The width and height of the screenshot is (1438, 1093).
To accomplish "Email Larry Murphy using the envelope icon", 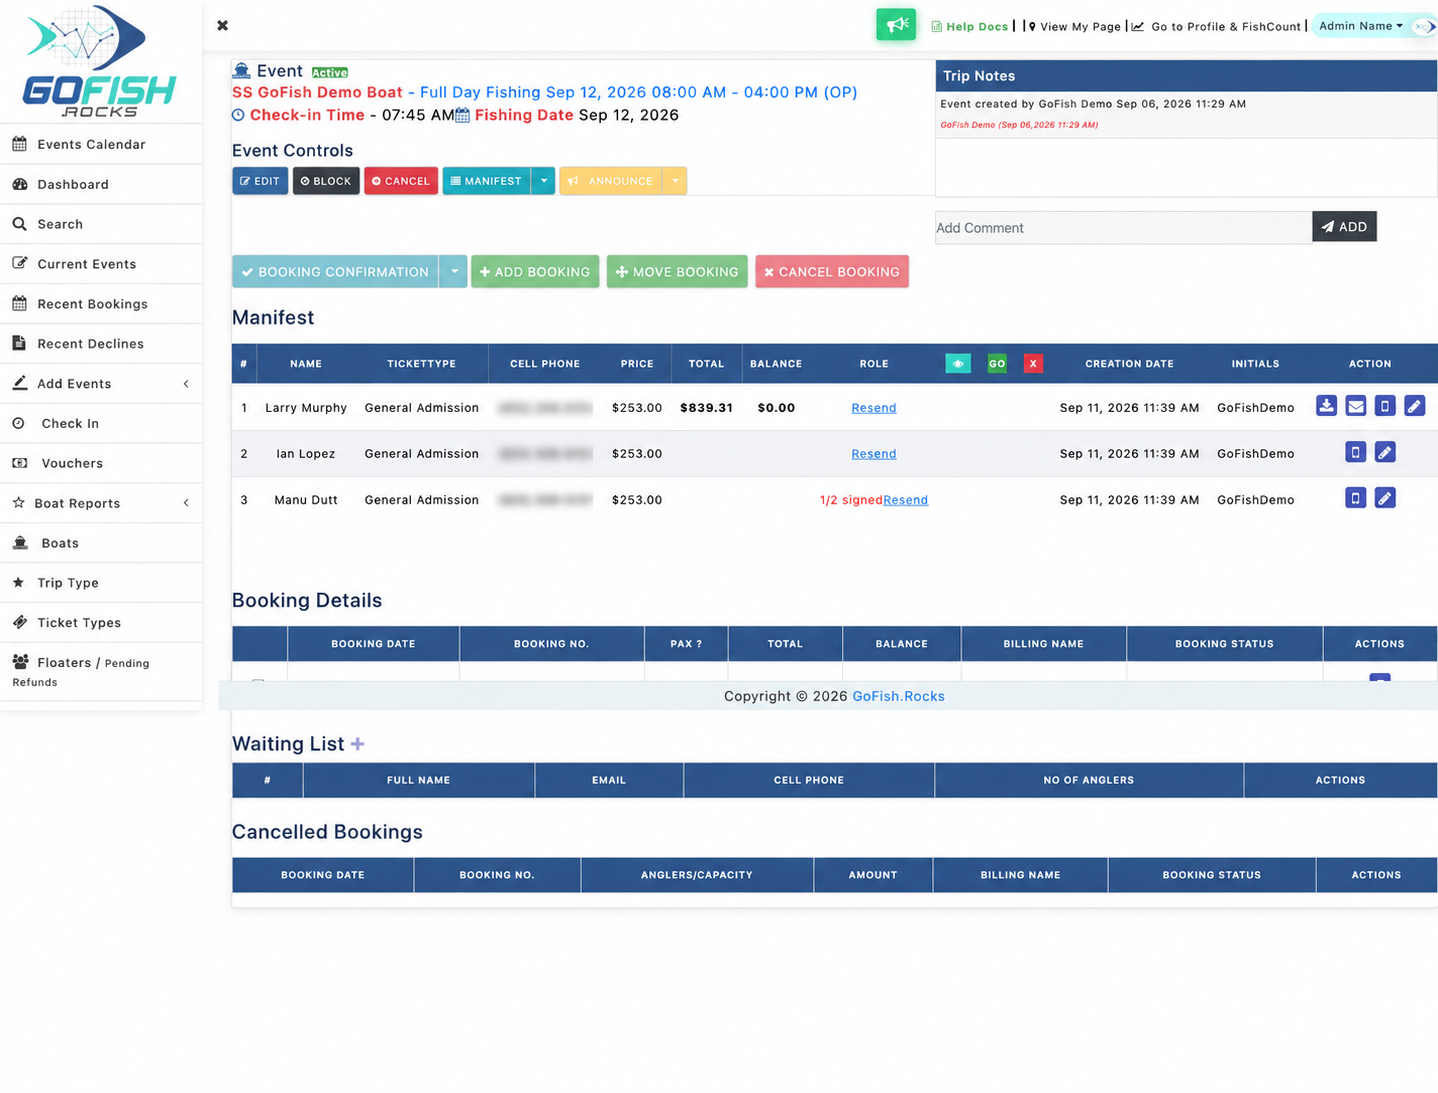I will pos(1356,406).
